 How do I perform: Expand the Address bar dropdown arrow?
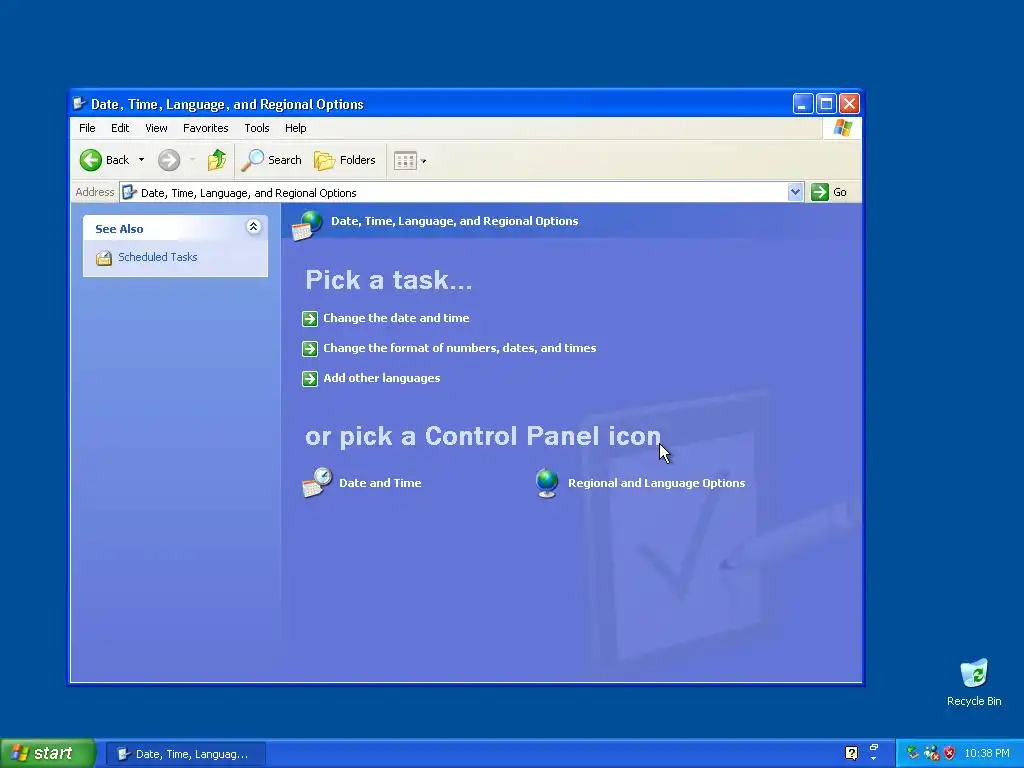(x=795, y=192)
